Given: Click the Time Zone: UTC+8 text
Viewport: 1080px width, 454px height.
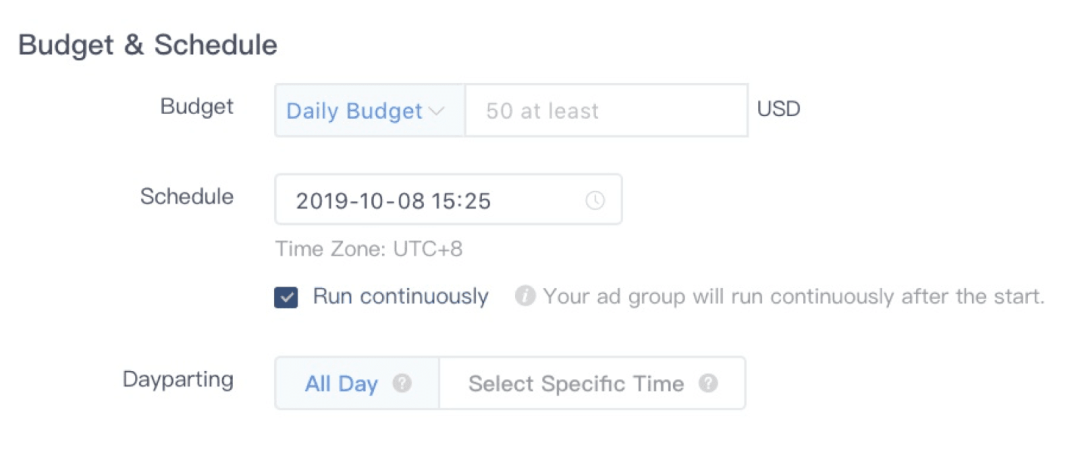Looking at the screenshot, I should tap(369, 249).
